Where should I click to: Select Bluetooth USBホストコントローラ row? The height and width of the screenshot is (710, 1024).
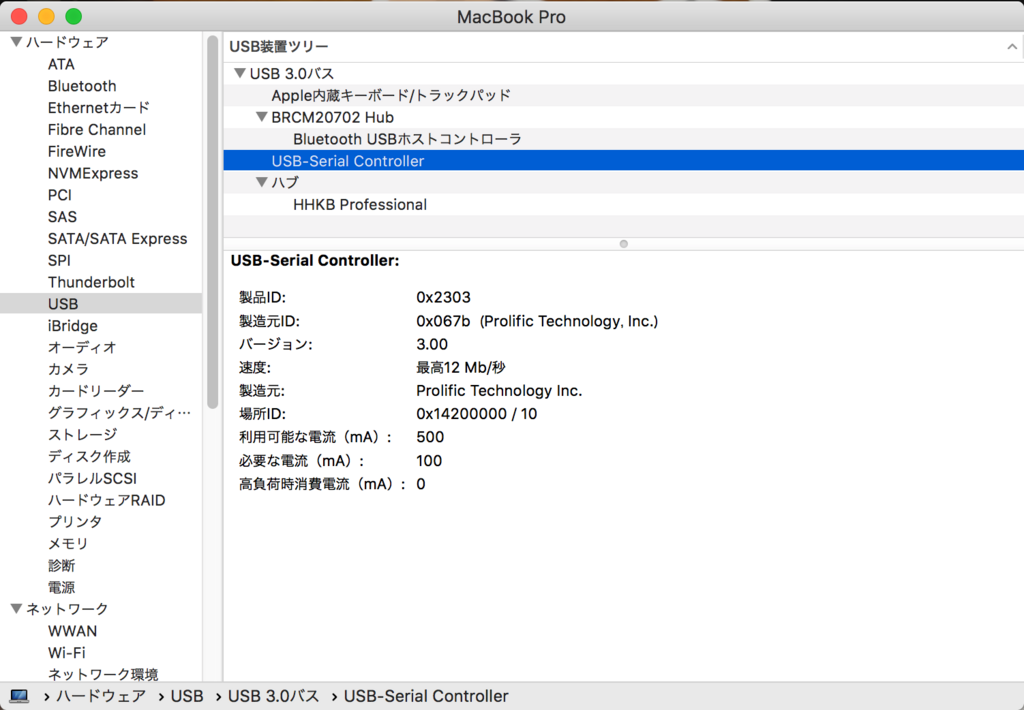point(623,139)
